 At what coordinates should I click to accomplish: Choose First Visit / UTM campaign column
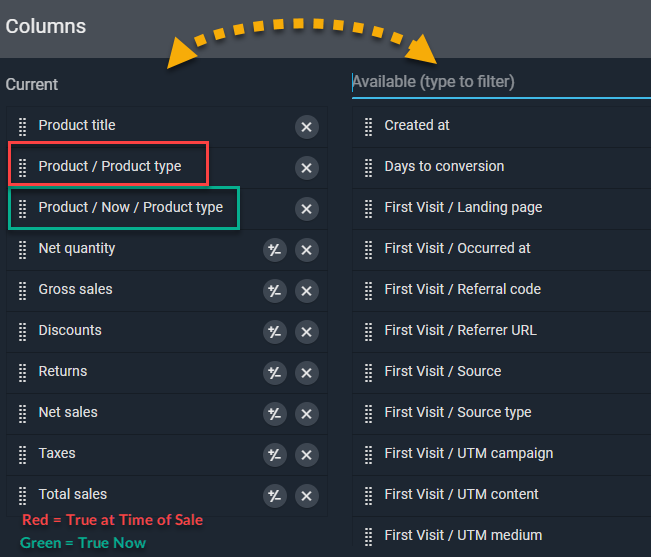point(468,453)
